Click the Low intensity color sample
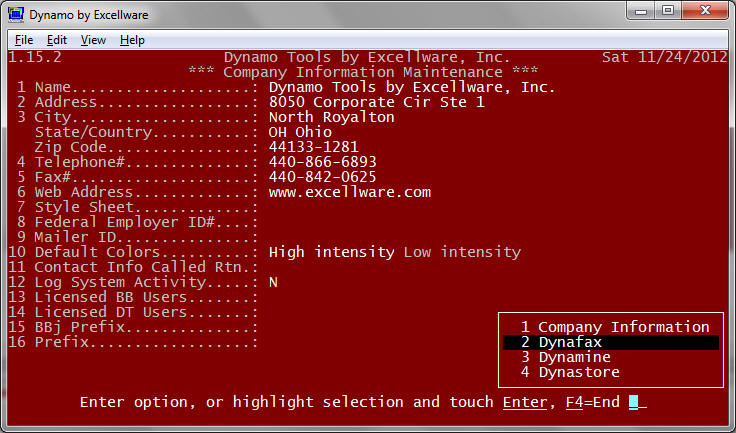The height and width of the screenshot is (433, 736). click(x=462, y=252)
